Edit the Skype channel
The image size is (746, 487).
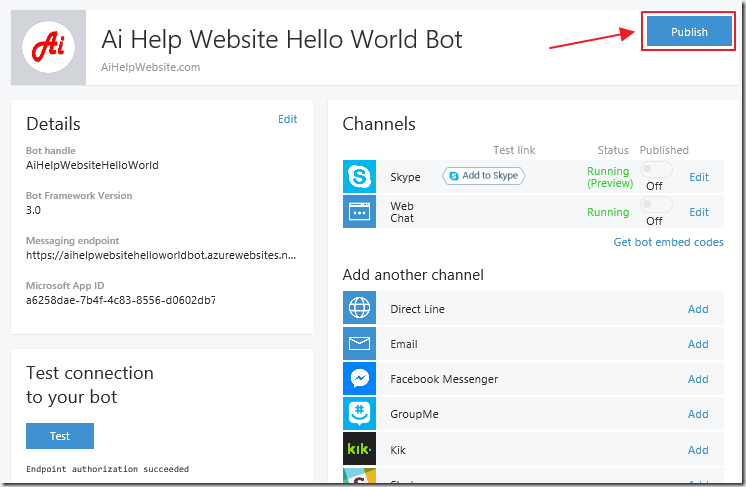699,177
